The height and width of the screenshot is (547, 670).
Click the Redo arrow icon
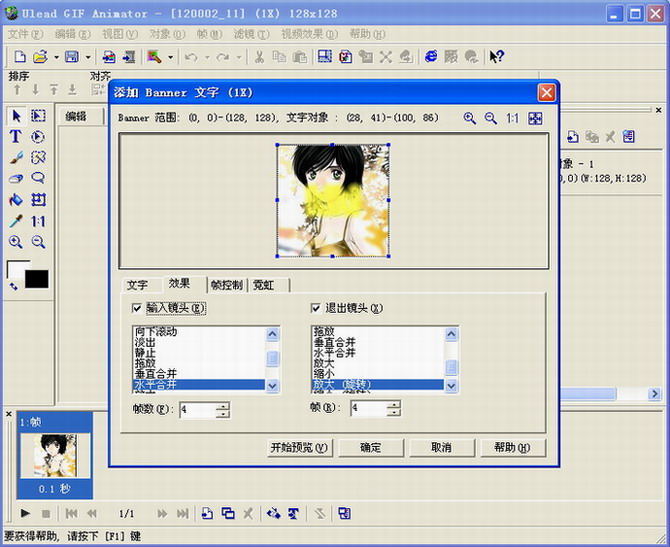point(223,56)
